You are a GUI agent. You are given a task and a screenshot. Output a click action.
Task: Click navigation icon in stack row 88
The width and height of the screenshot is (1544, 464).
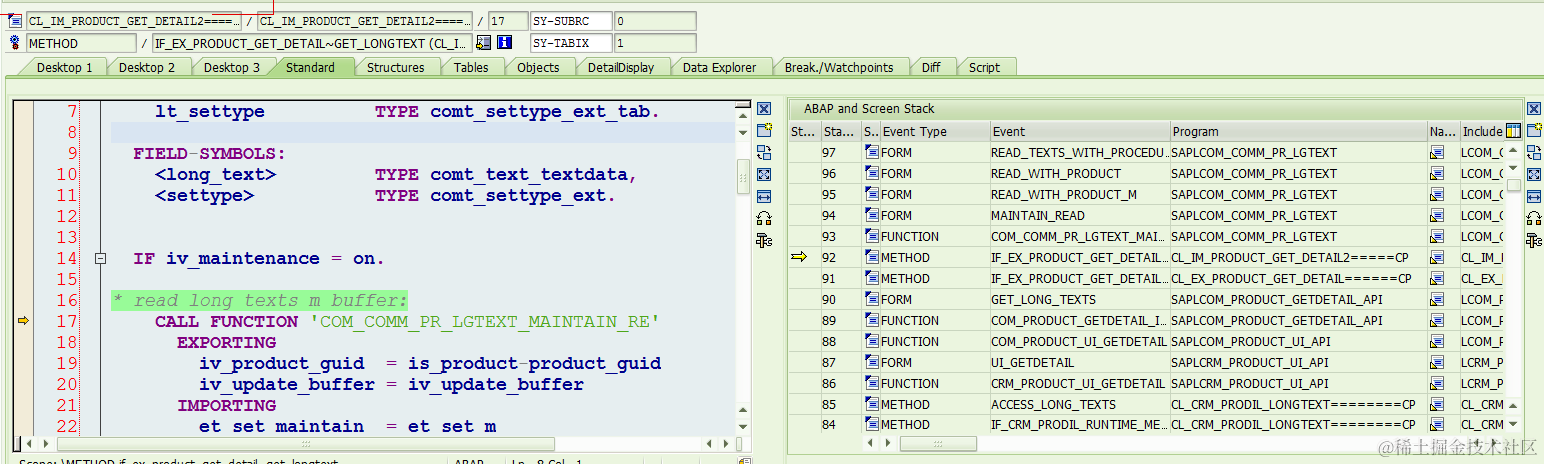tap(1437, 342)
